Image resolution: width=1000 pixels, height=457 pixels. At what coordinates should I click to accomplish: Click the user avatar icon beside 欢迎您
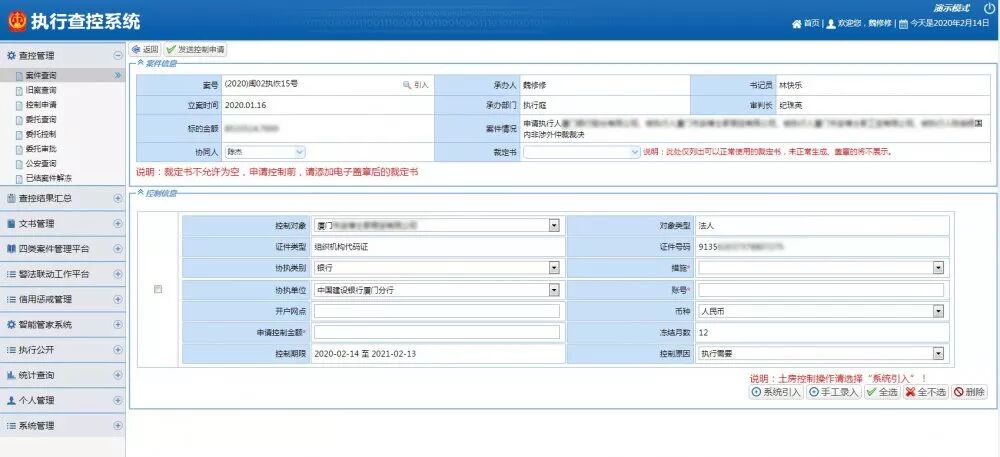coord(831,24)
